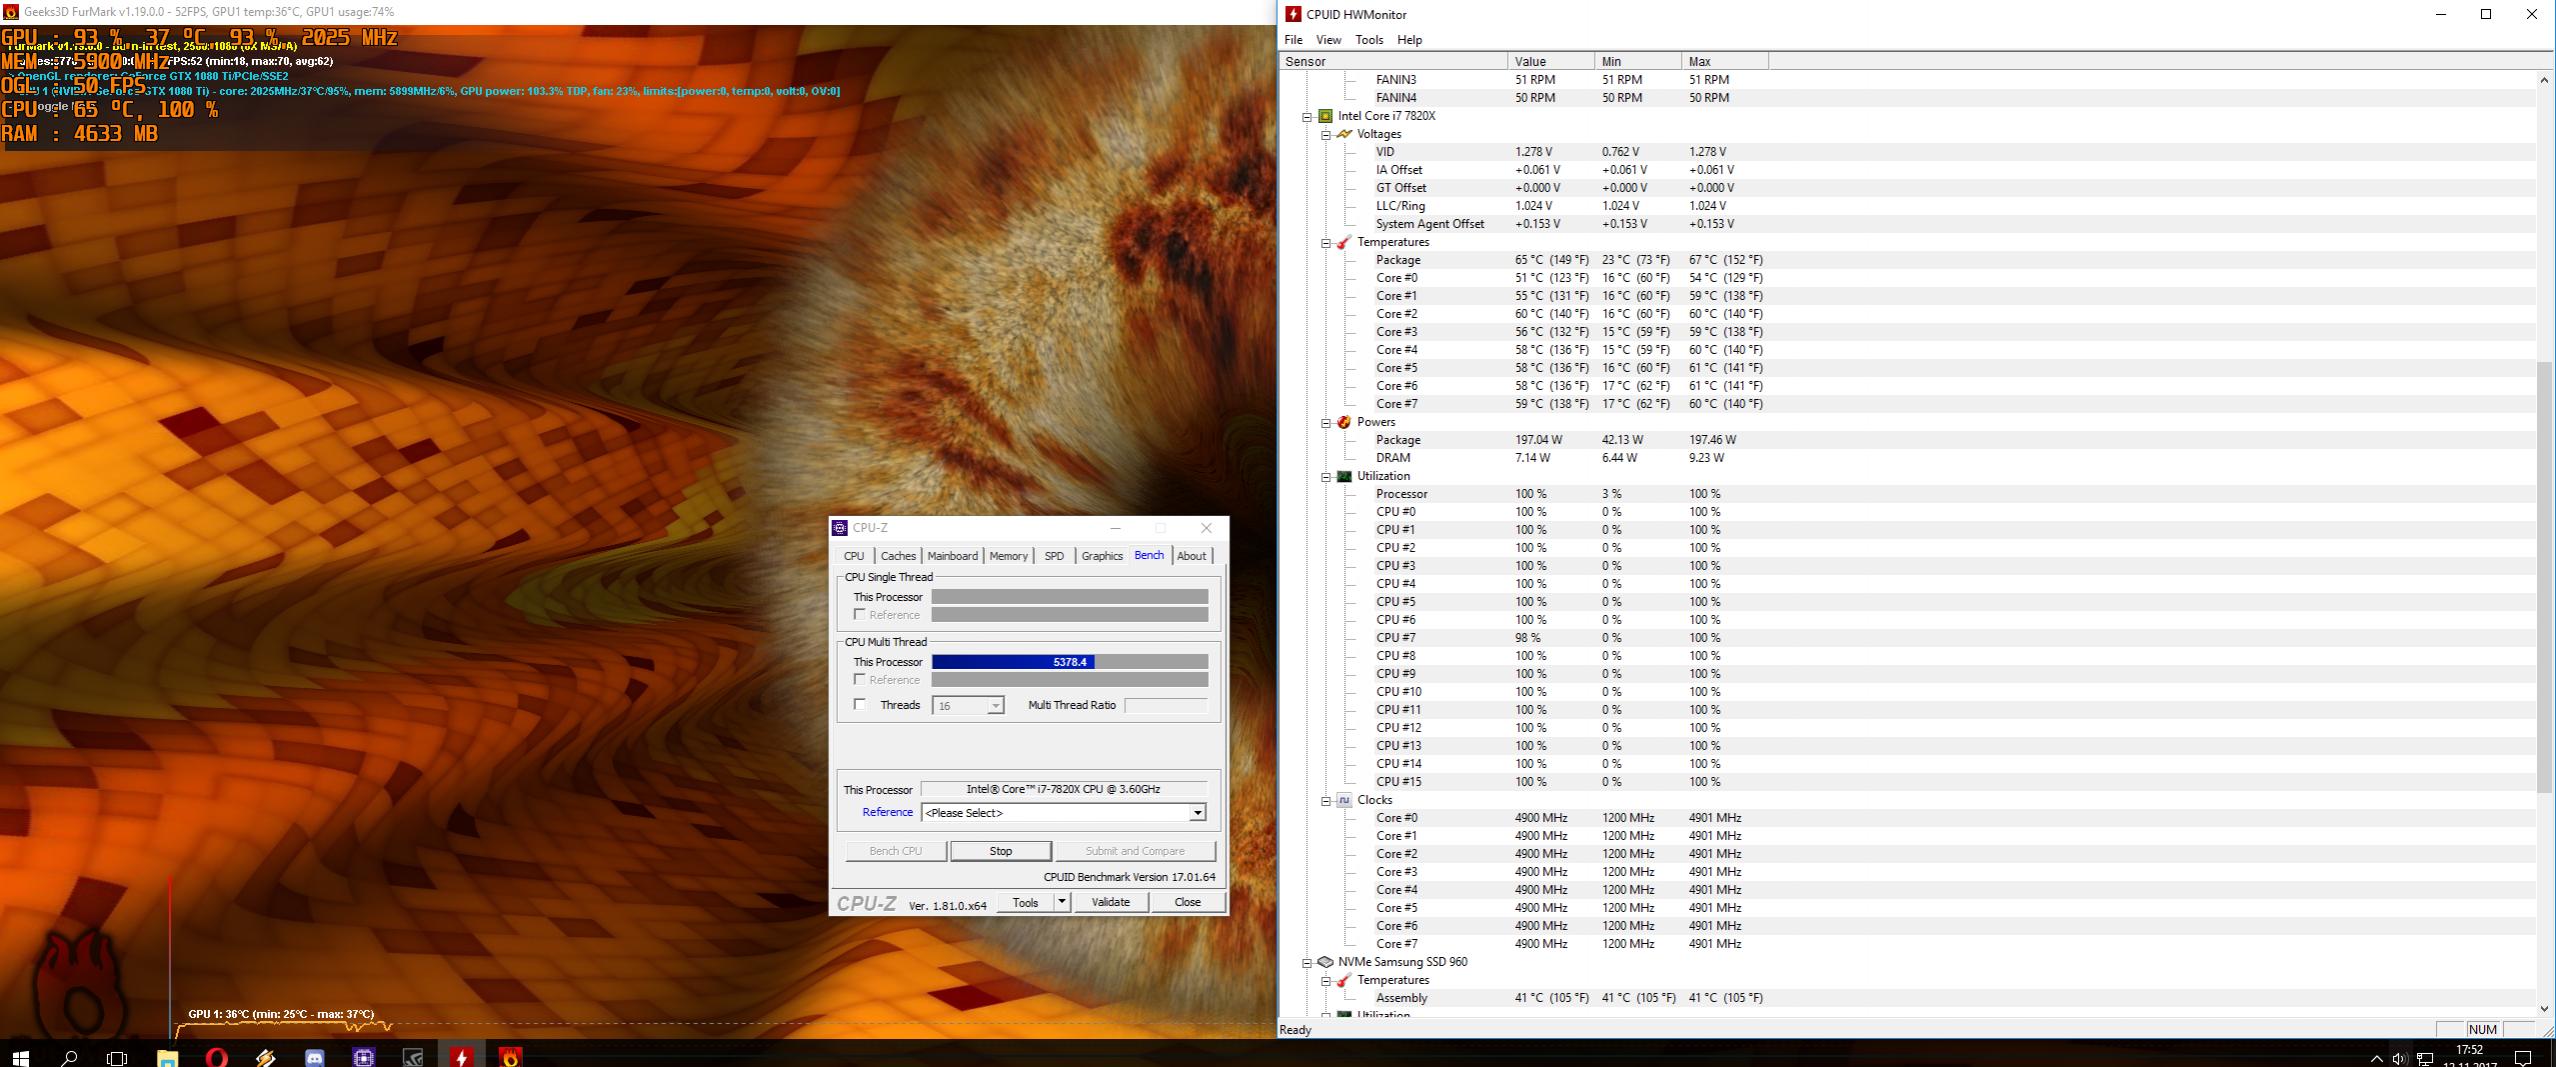The width and height of the screenshot is (2556, 1067).
Task: Click the CPU-Z title bar app icon
Action: point(840,528)
